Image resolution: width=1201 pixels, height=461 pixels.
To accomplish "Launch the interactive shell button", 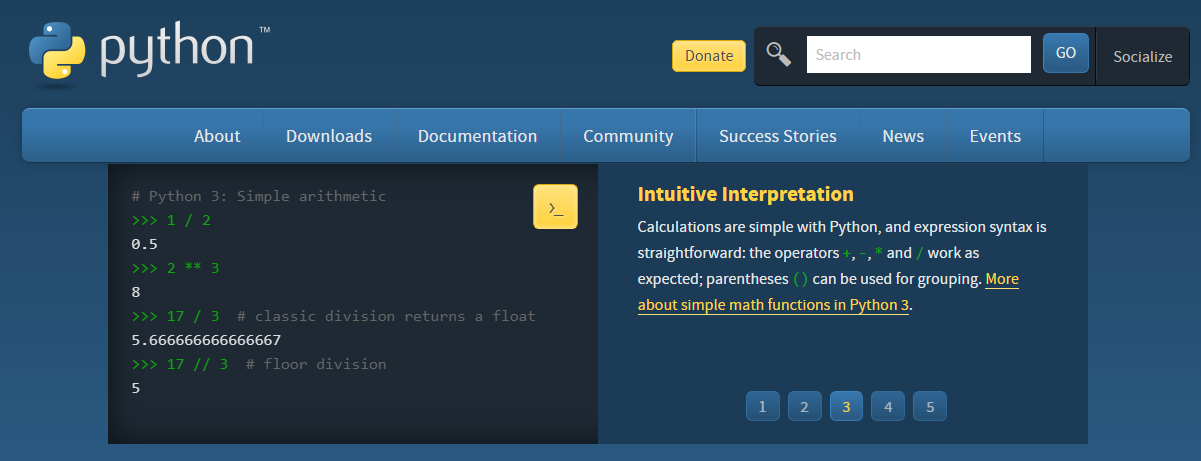I will point(555,207).
